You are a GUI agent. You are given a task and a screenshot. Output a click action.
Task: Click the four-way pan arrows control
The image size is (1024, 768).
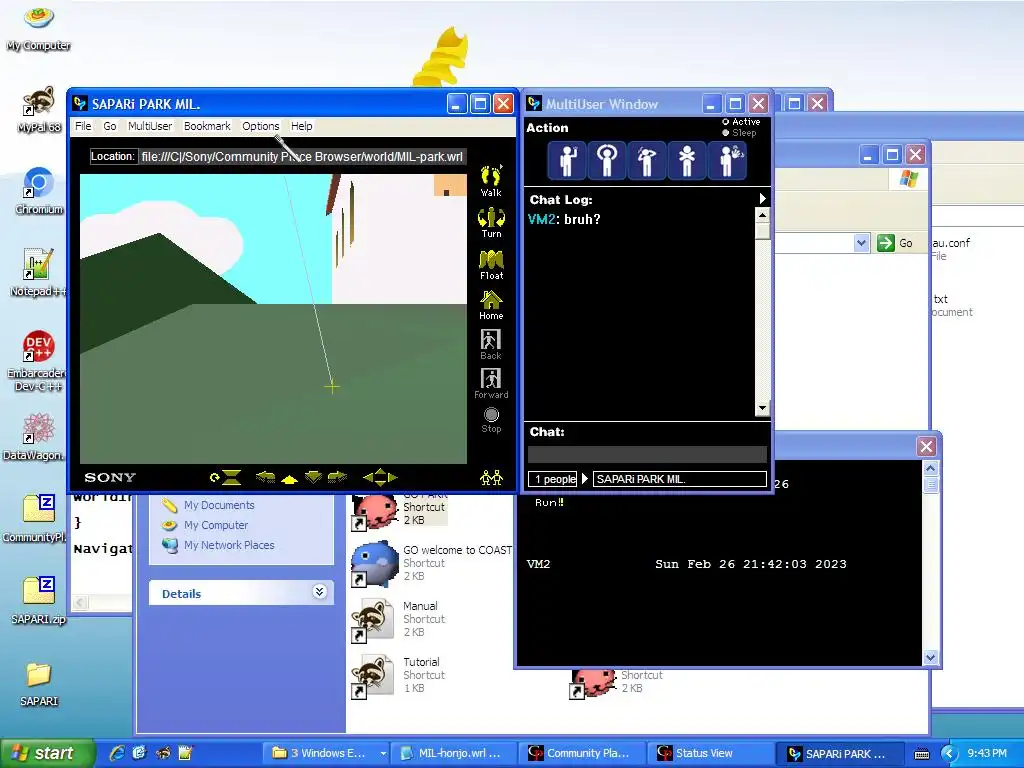coord(380,477)
